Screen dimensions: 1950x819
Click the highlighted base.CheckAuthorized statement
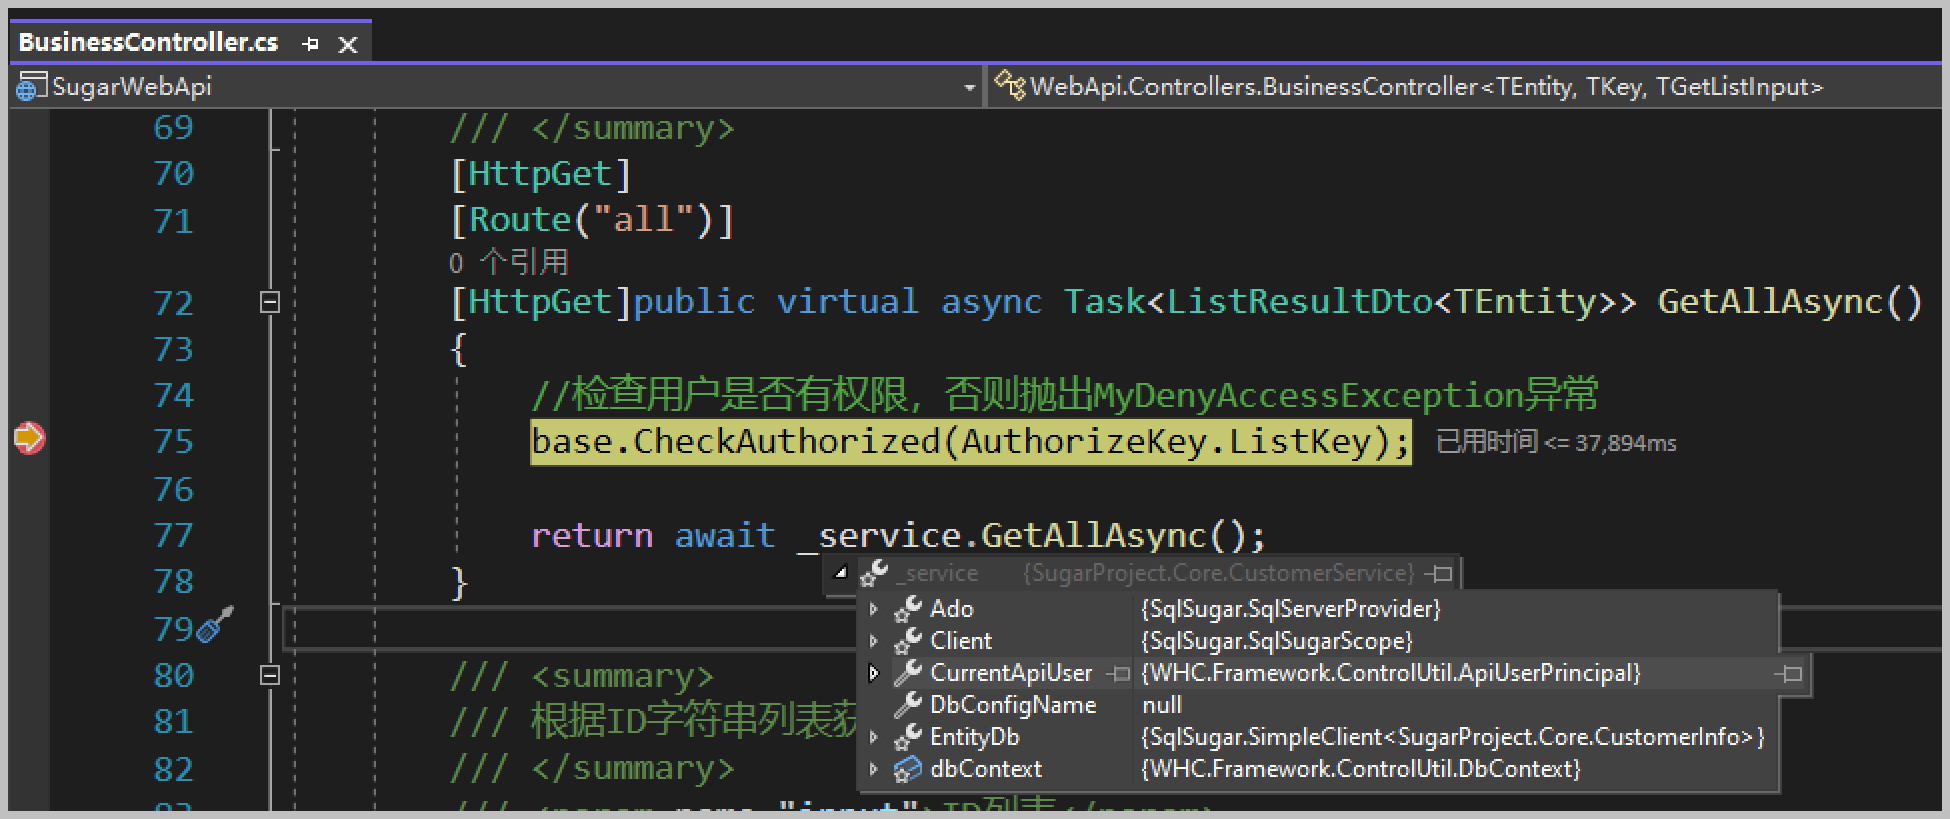[x=971, y=441]
